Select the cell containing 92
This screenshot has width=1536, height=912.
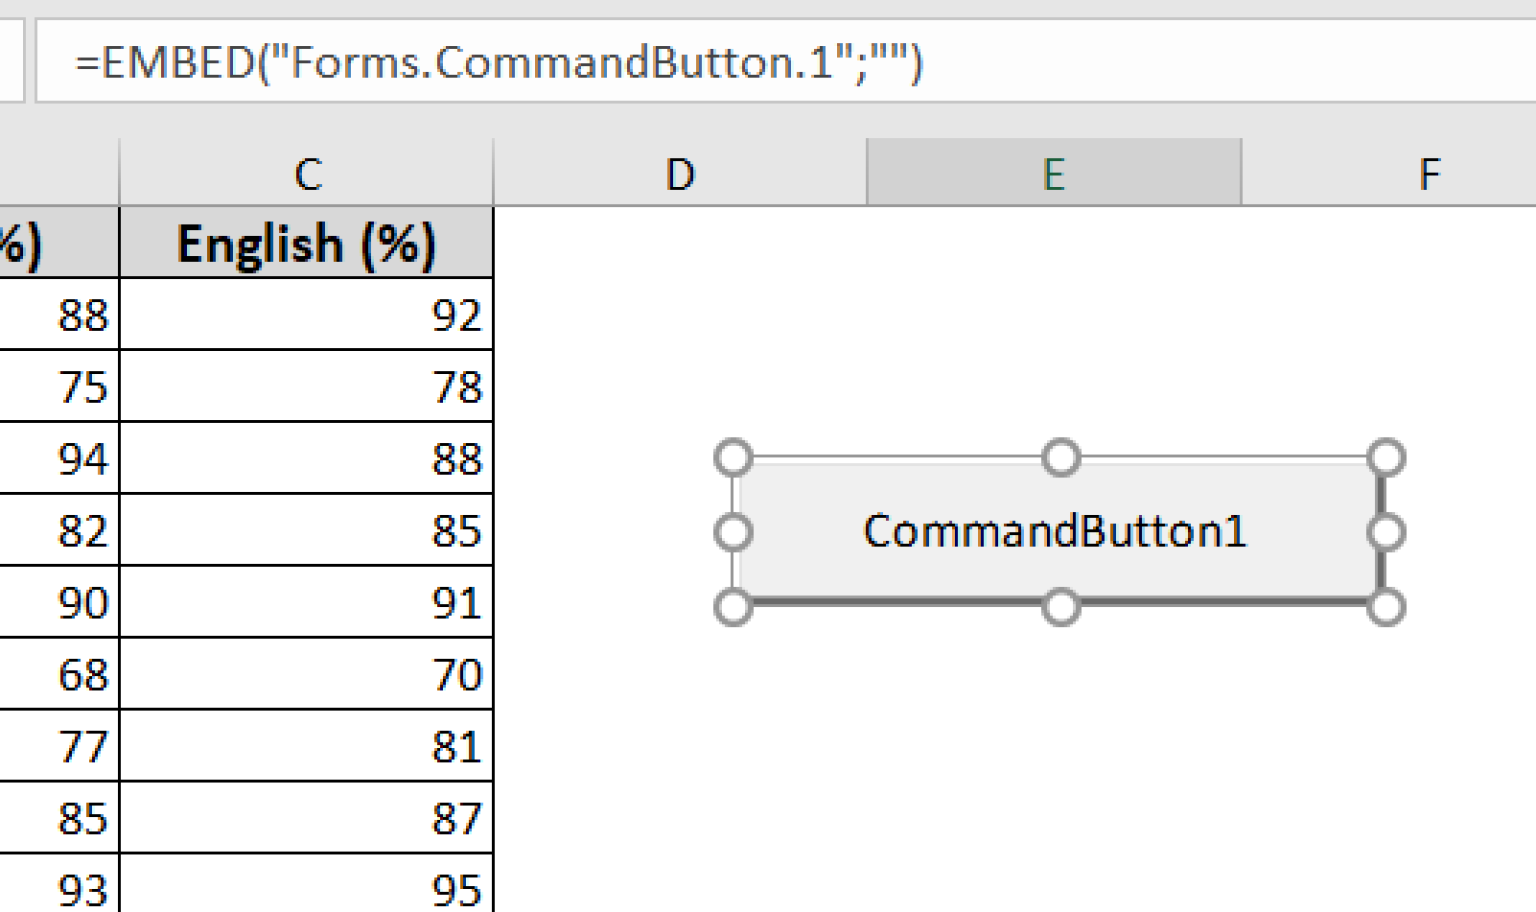pos(306,315)
